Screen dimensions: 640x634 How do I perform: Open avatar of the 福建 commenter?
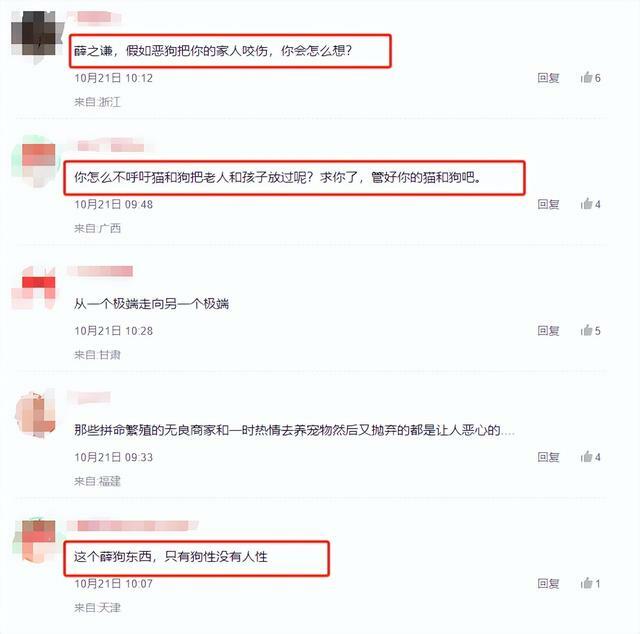pos(38,415)
